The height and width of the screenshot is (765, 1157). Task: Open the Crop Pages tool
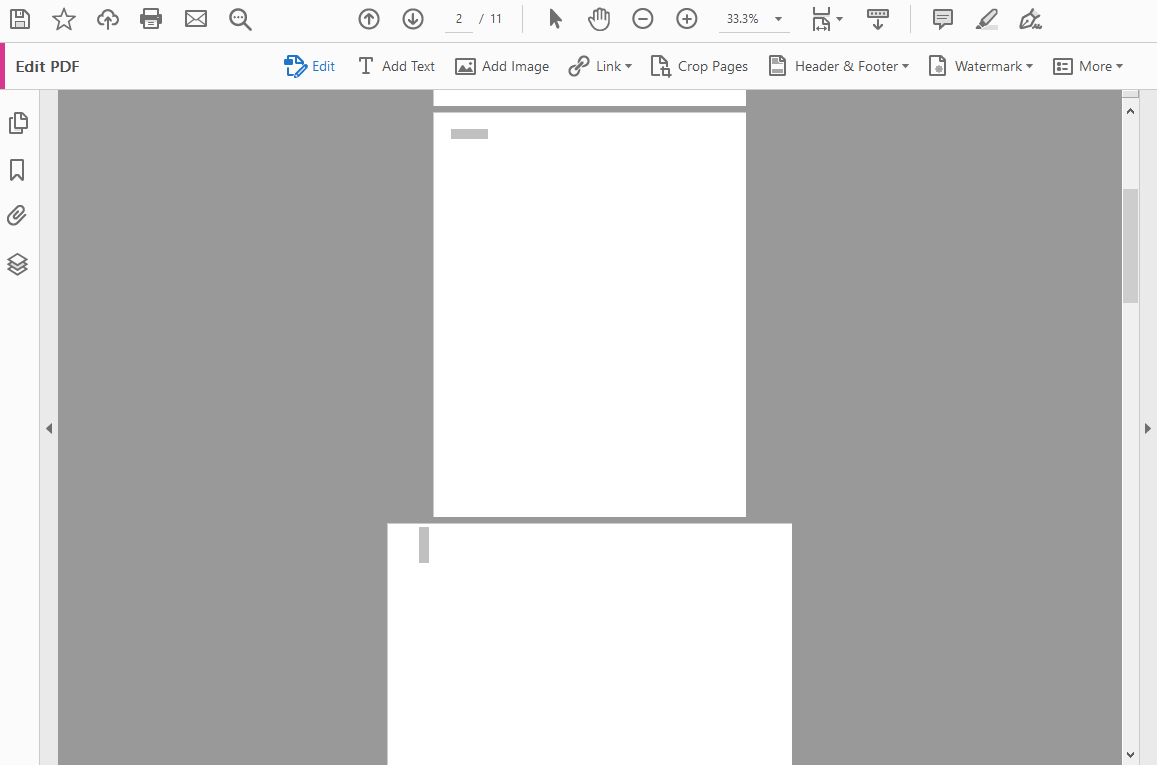coord(699,66)
